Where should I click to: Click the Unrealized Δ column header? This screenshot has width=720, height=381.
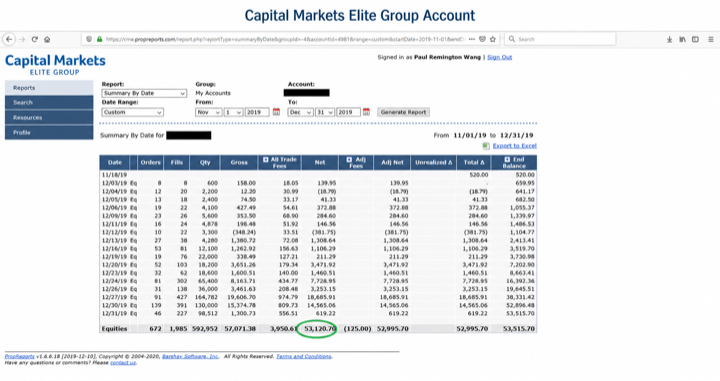click(x=433, y=162)
